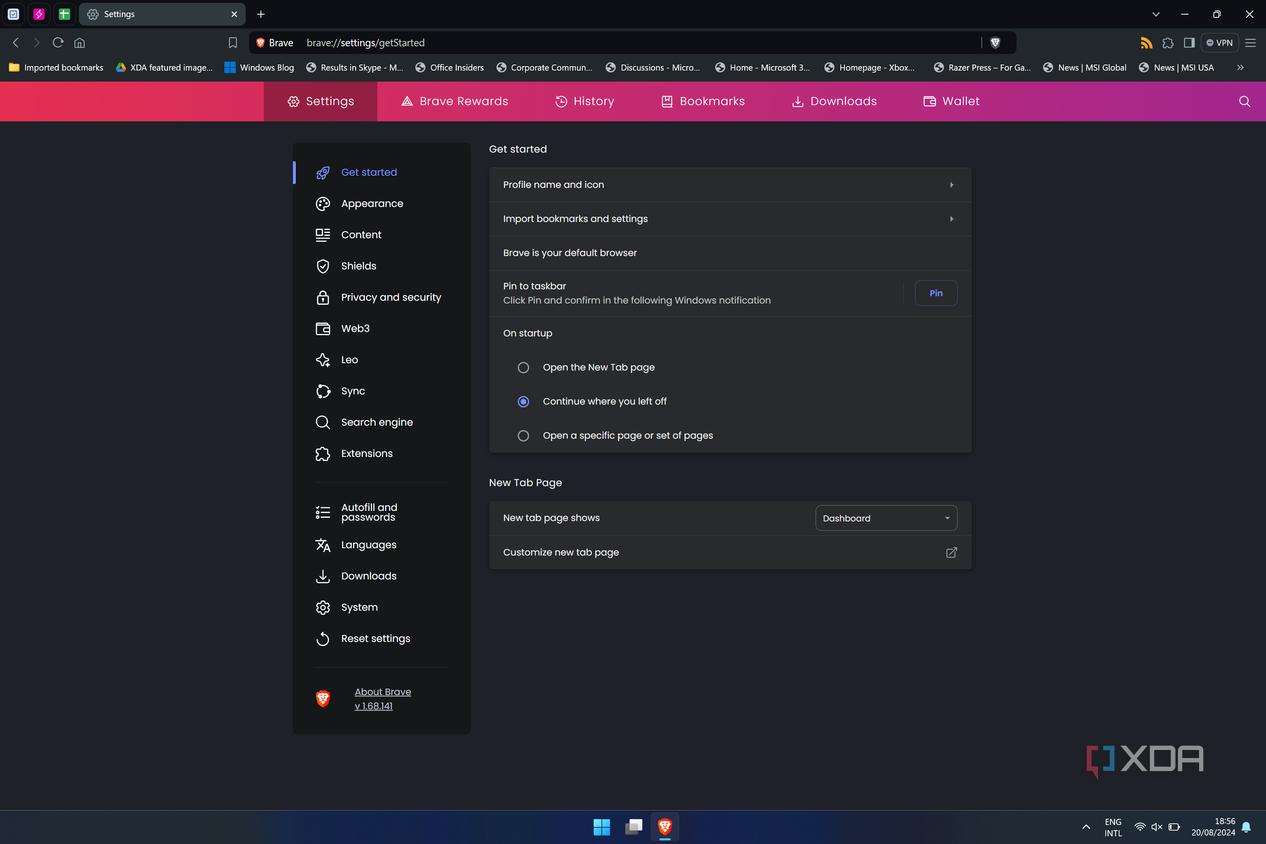This screenshot has height=844, width=1266.
Task: Show hidden system tray icons
Action: click(1086, 827)
